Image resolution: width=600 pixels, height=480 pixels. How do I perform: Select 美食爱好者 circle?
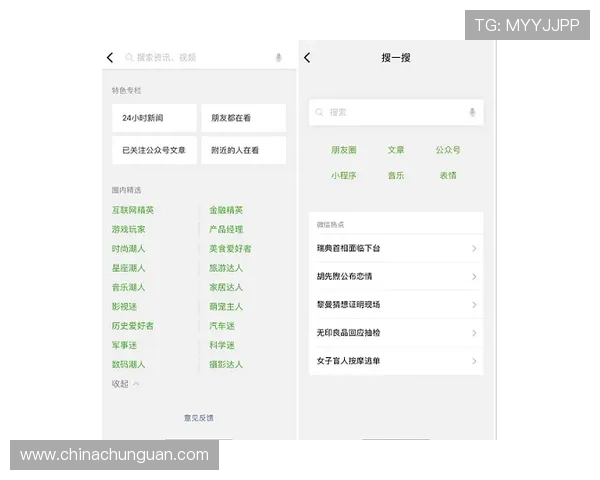coord(230,249)
